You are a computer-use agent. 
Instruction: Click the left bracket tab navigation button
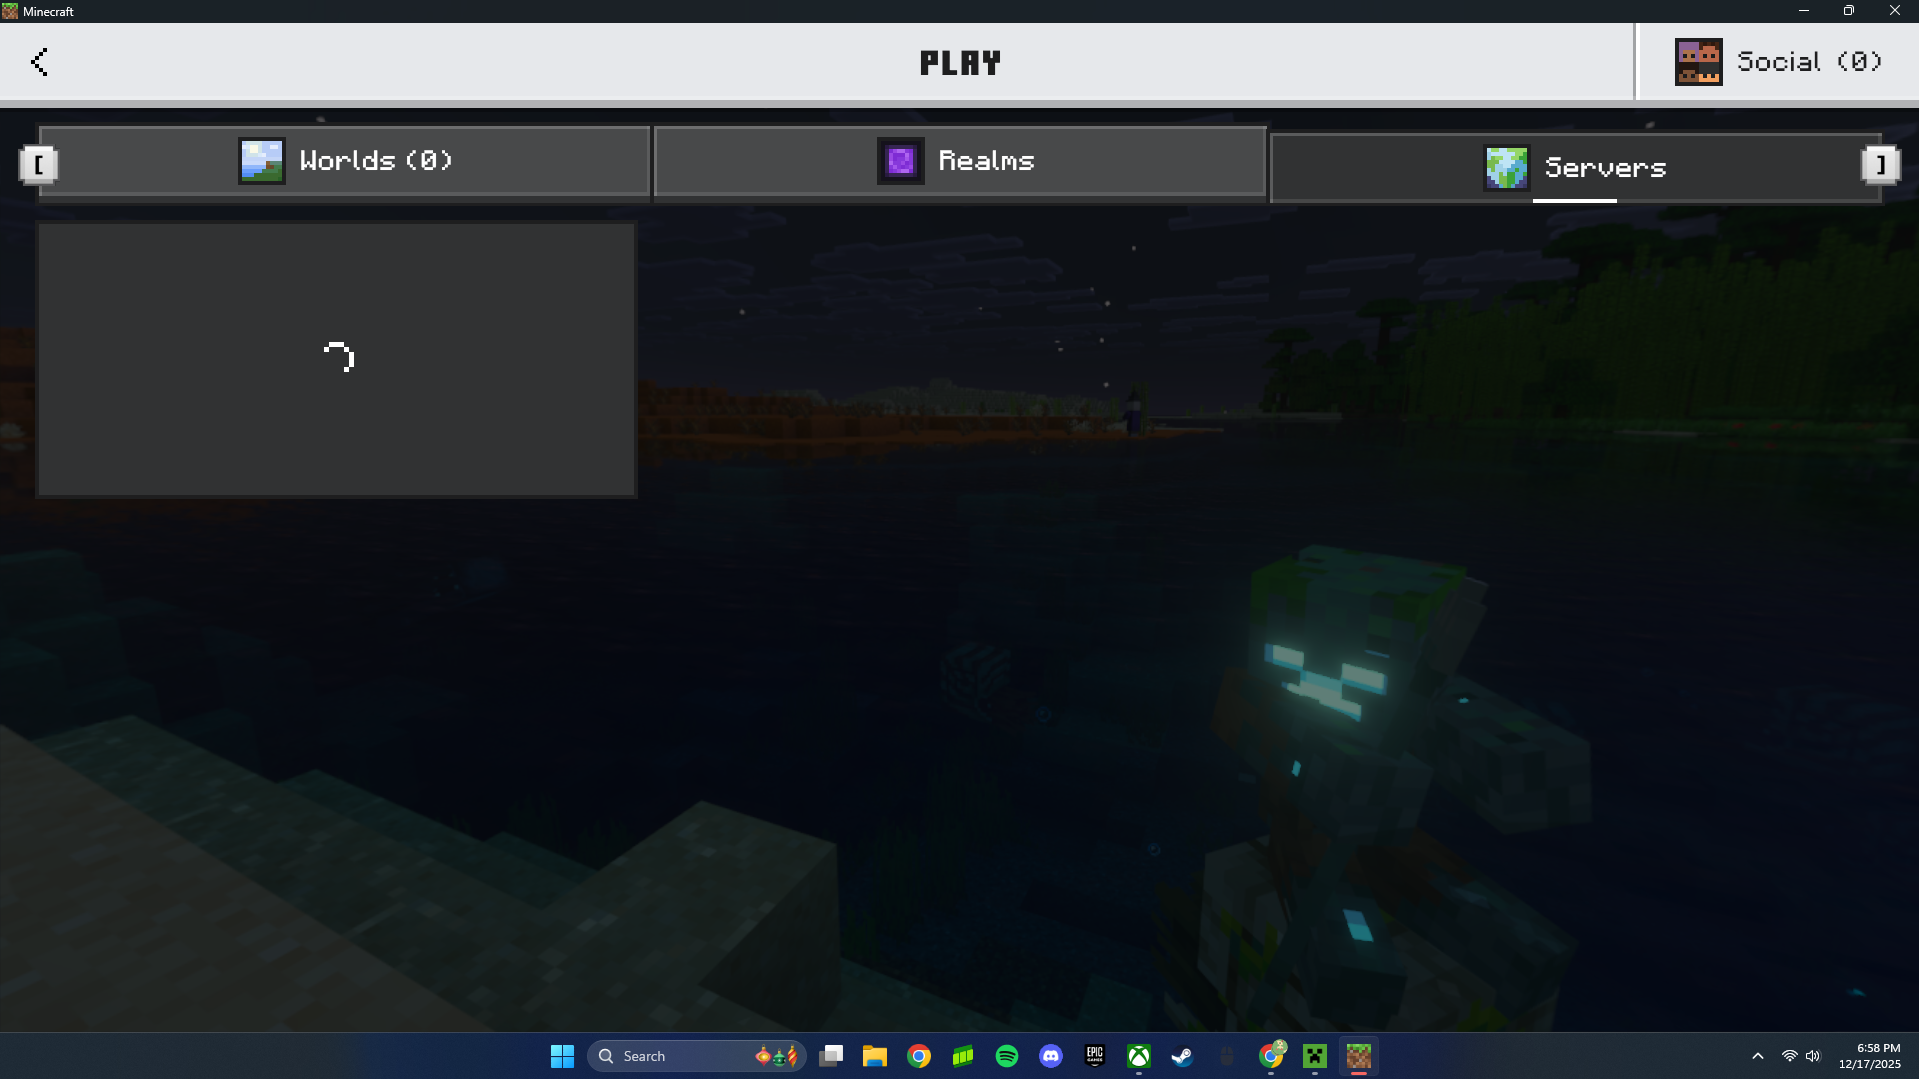39,165
